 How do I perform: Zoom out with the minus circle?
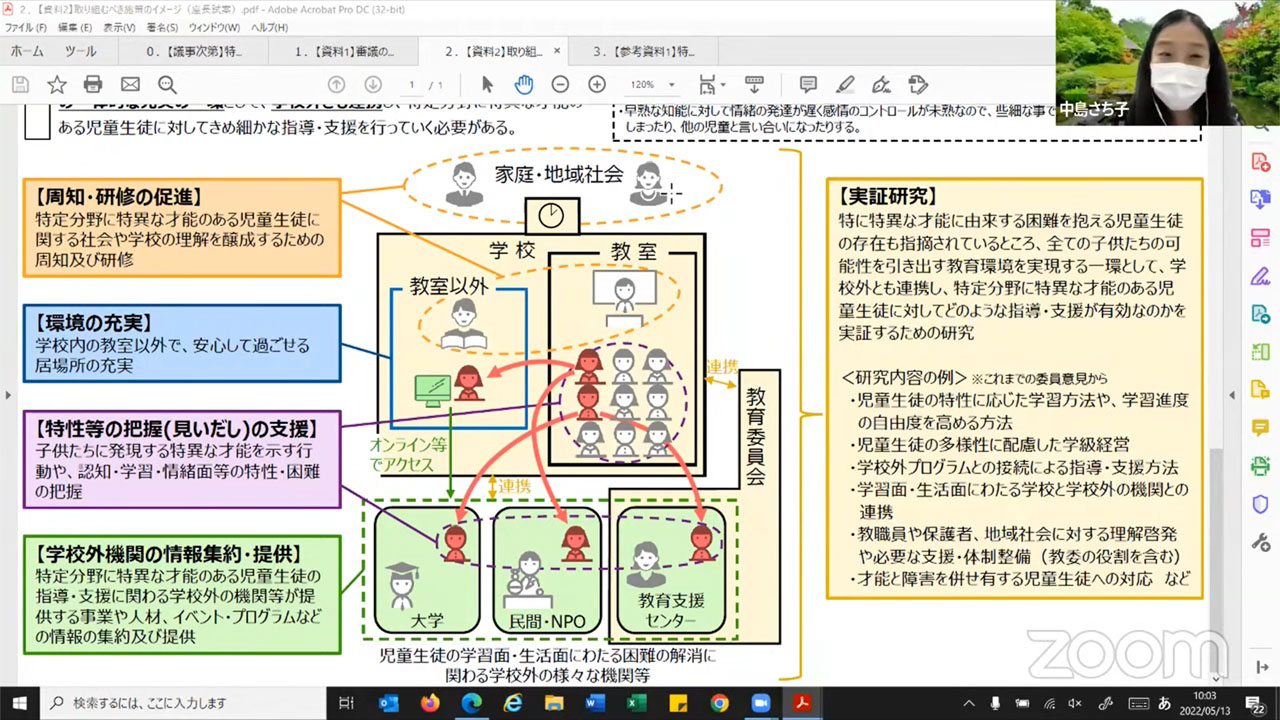coord(560,85)
